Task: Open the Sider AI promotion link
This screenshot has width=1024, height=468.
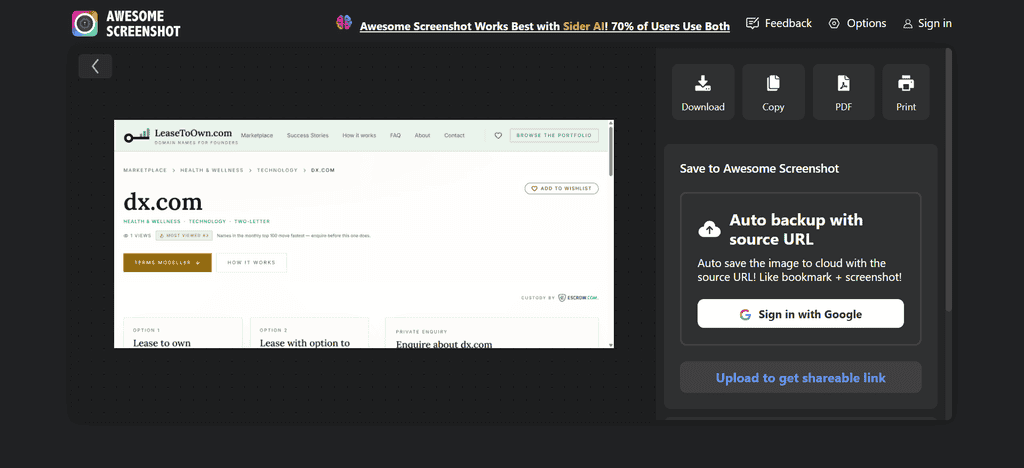Action: (x=545, y=26)
